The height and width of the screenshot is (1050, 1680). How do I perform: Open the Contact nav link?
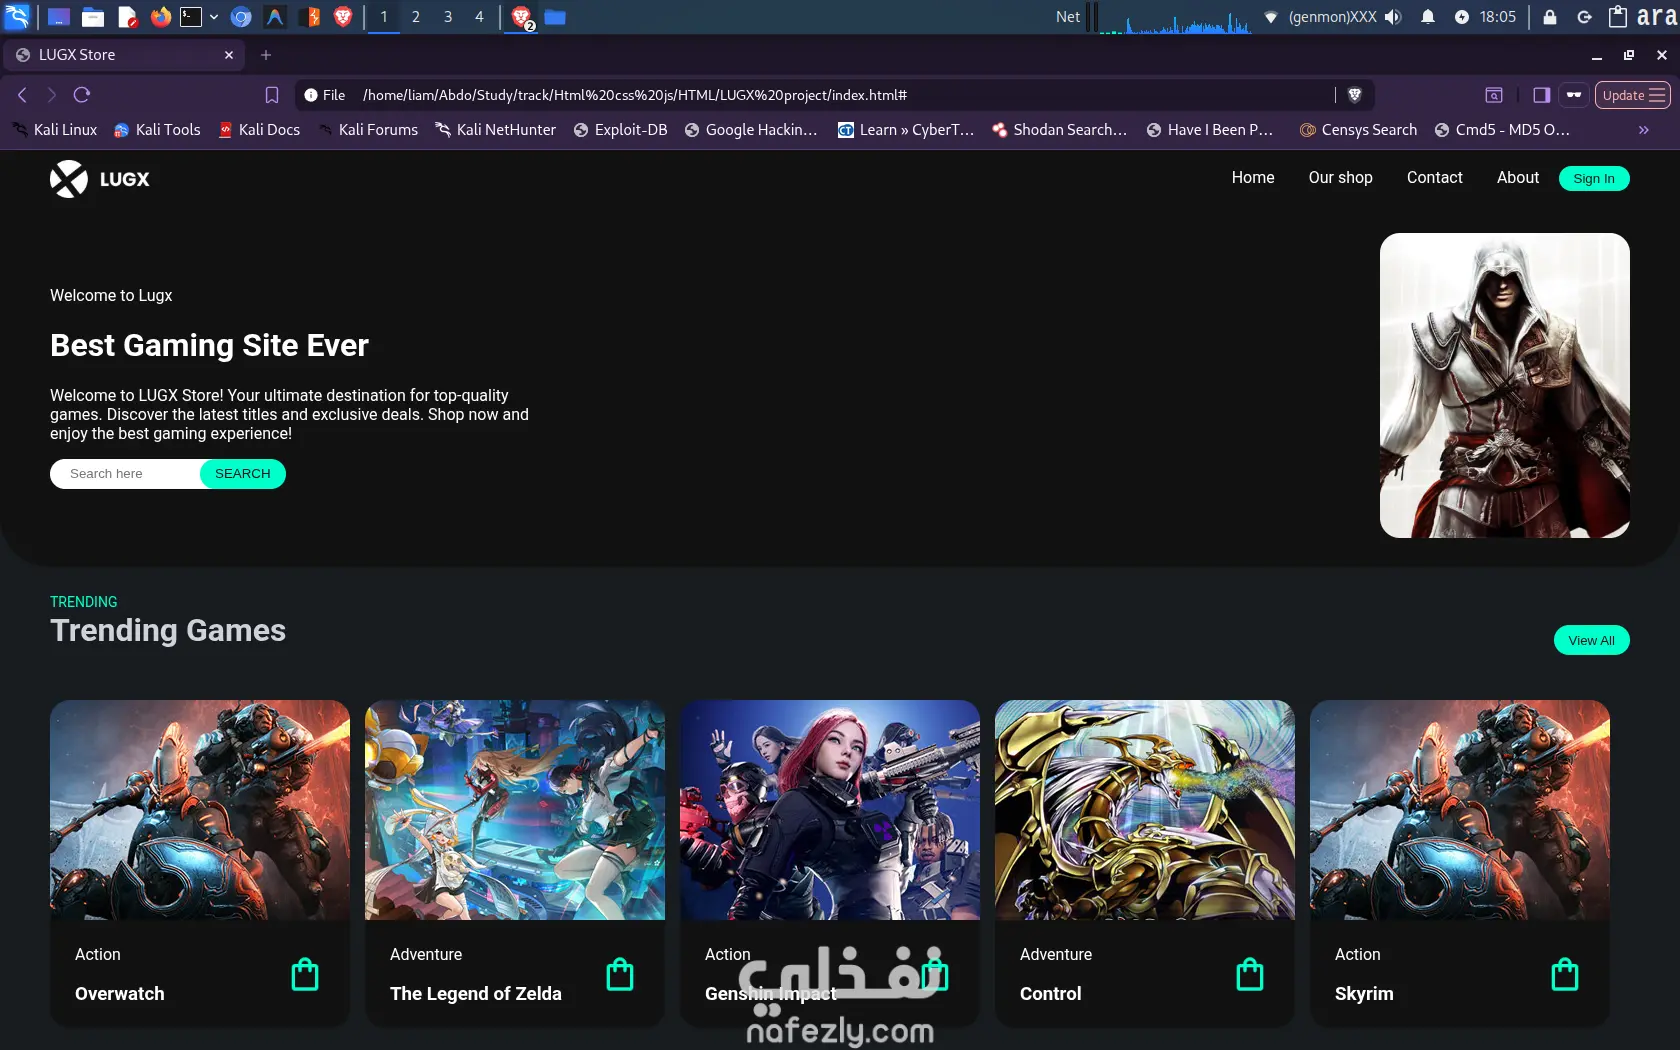tap(1435, 178)
